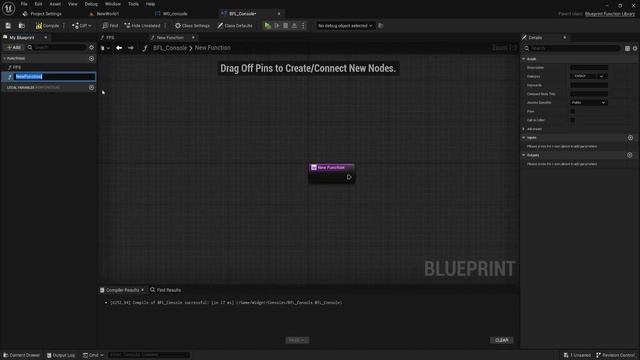Save the current blueprint asset
The width and height of the screenshot is (640, 360).
coord(8,26)
